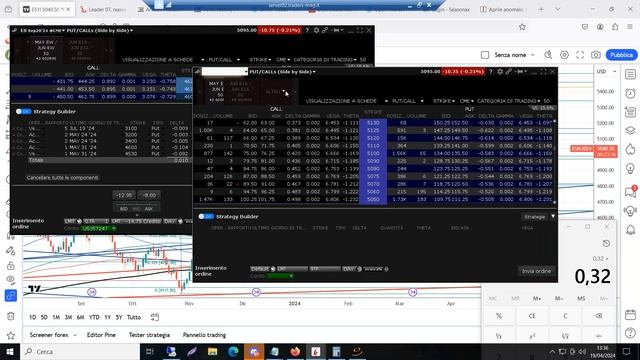Viewport: 640px width, 360px height.
Task: Toggle the layout checkbox beside Senza nome
Action: tap(485, 55)
